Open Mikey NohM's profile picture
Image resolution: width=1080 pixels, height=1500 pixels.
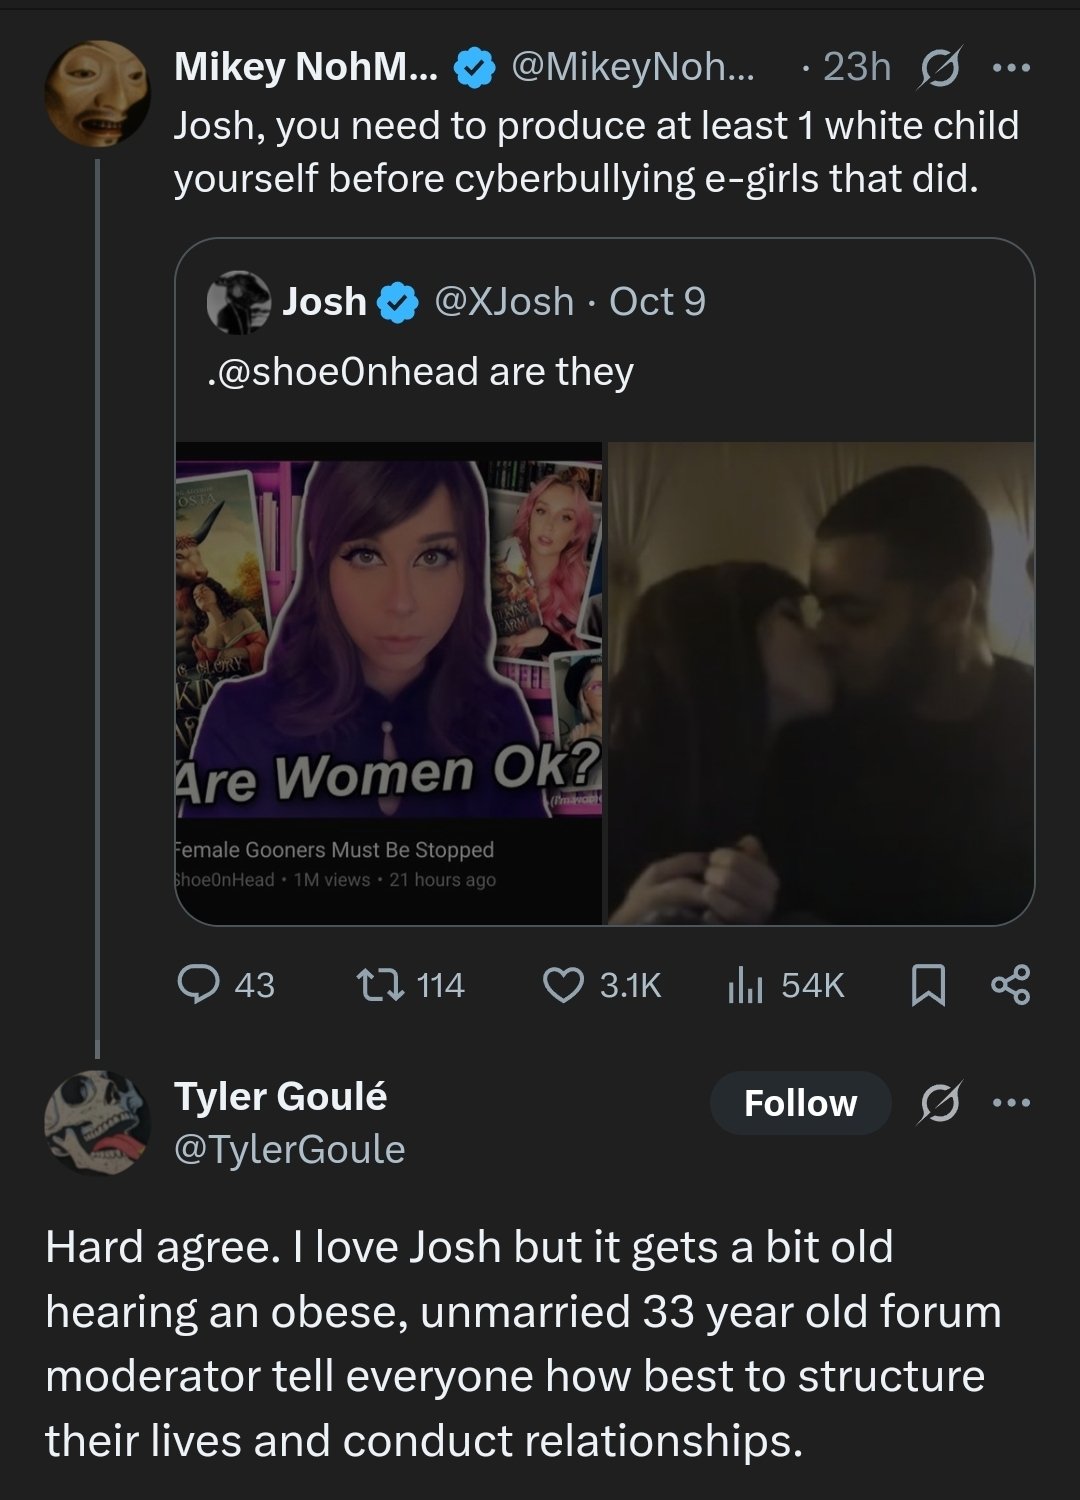[97, 93]
